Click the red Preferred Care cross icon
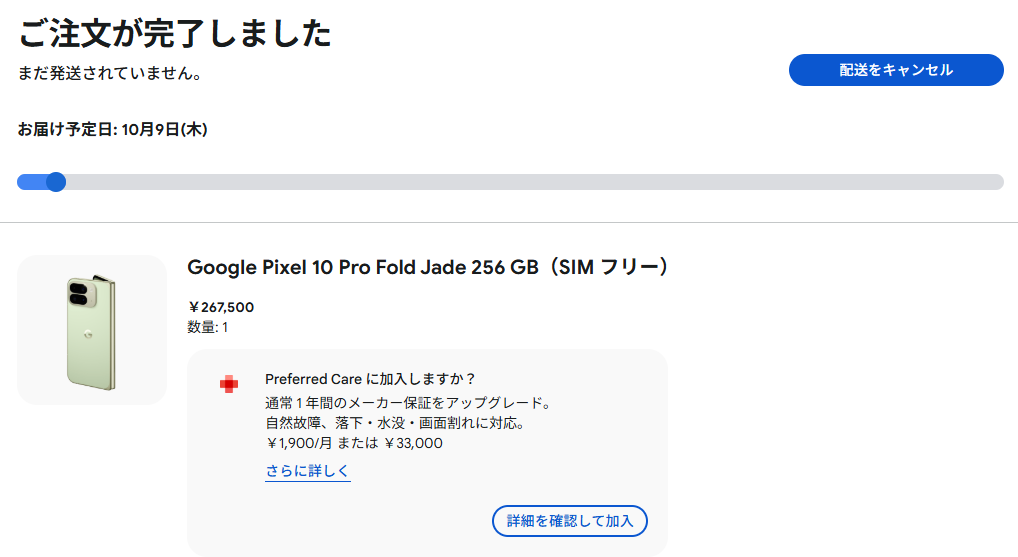Viewport: 1018px width, 557px height. pyautogui.click(x=229, y=384)
